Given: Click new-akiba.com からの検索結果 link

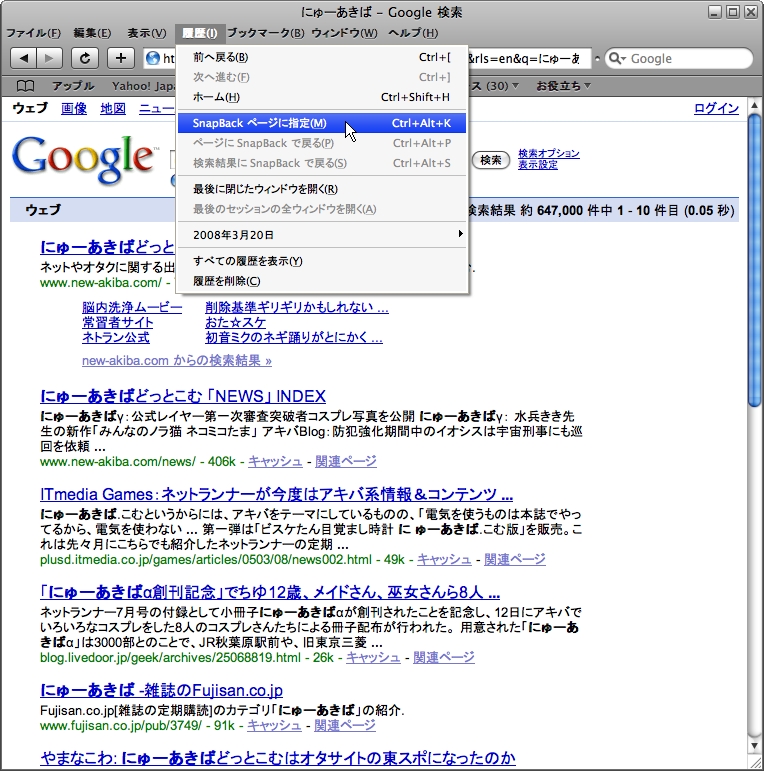Looking at the screenshot, I should coord(176,360).
